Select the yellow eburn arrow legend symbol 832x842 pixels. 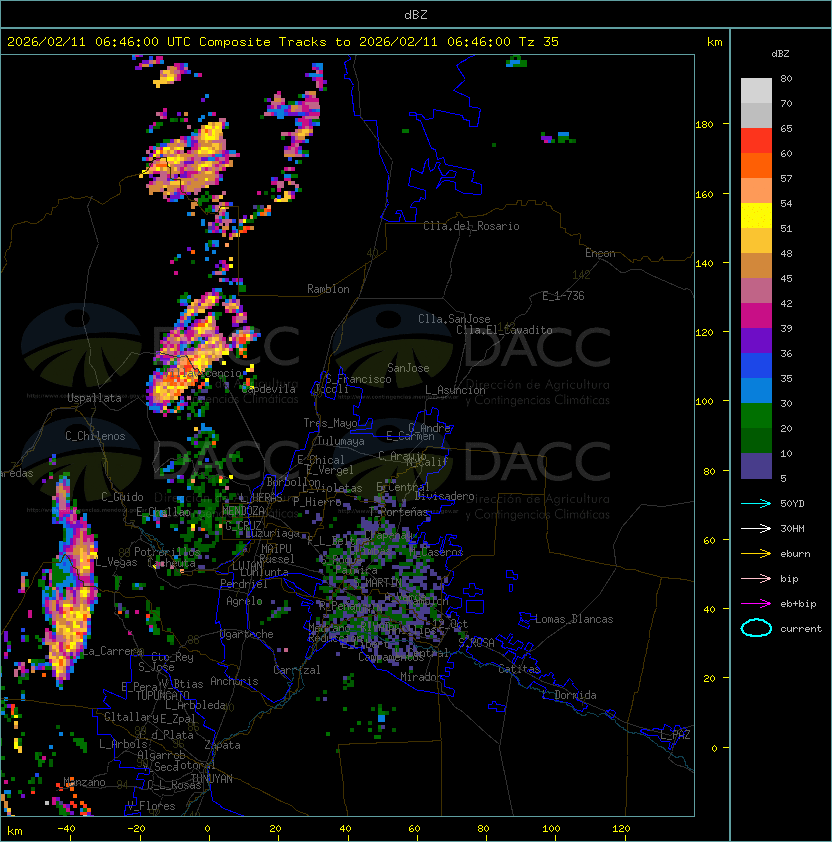[756, 553]
